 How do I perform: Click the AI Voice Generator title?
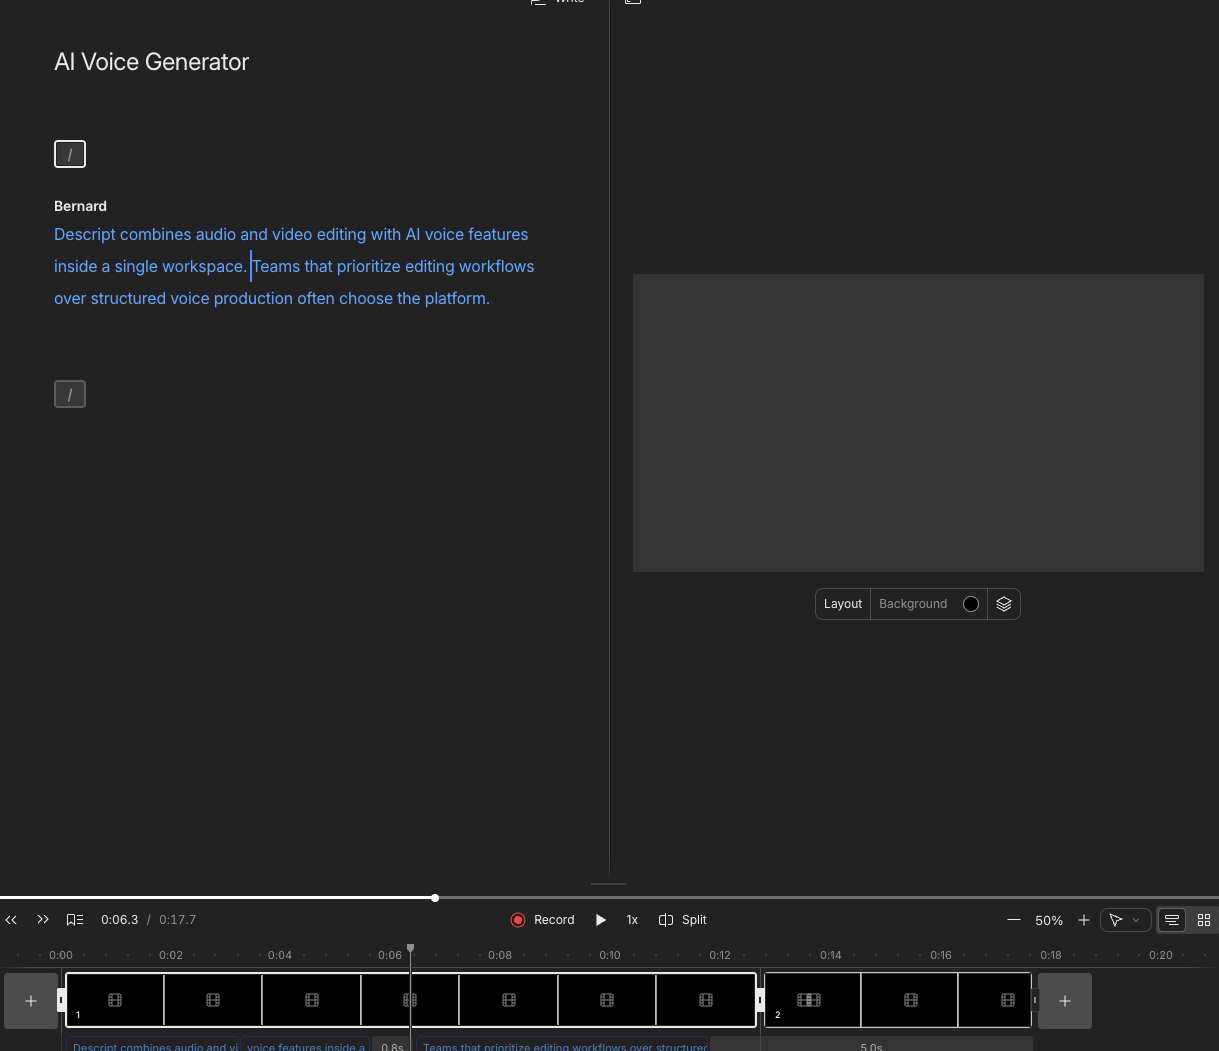pos(151,62)
